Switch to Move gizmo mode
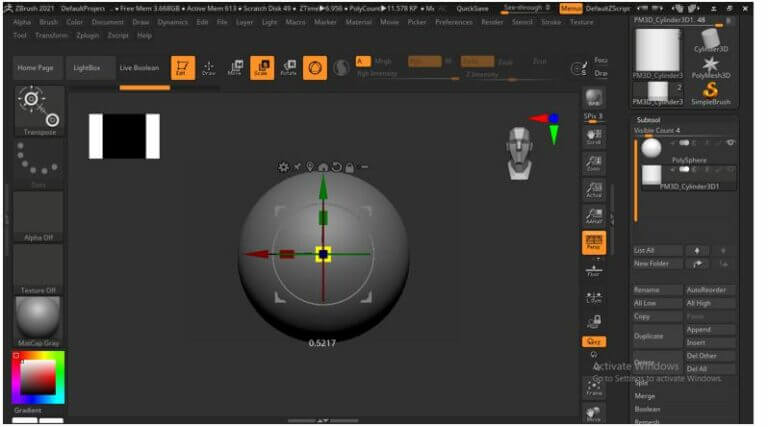 point(236,68)
